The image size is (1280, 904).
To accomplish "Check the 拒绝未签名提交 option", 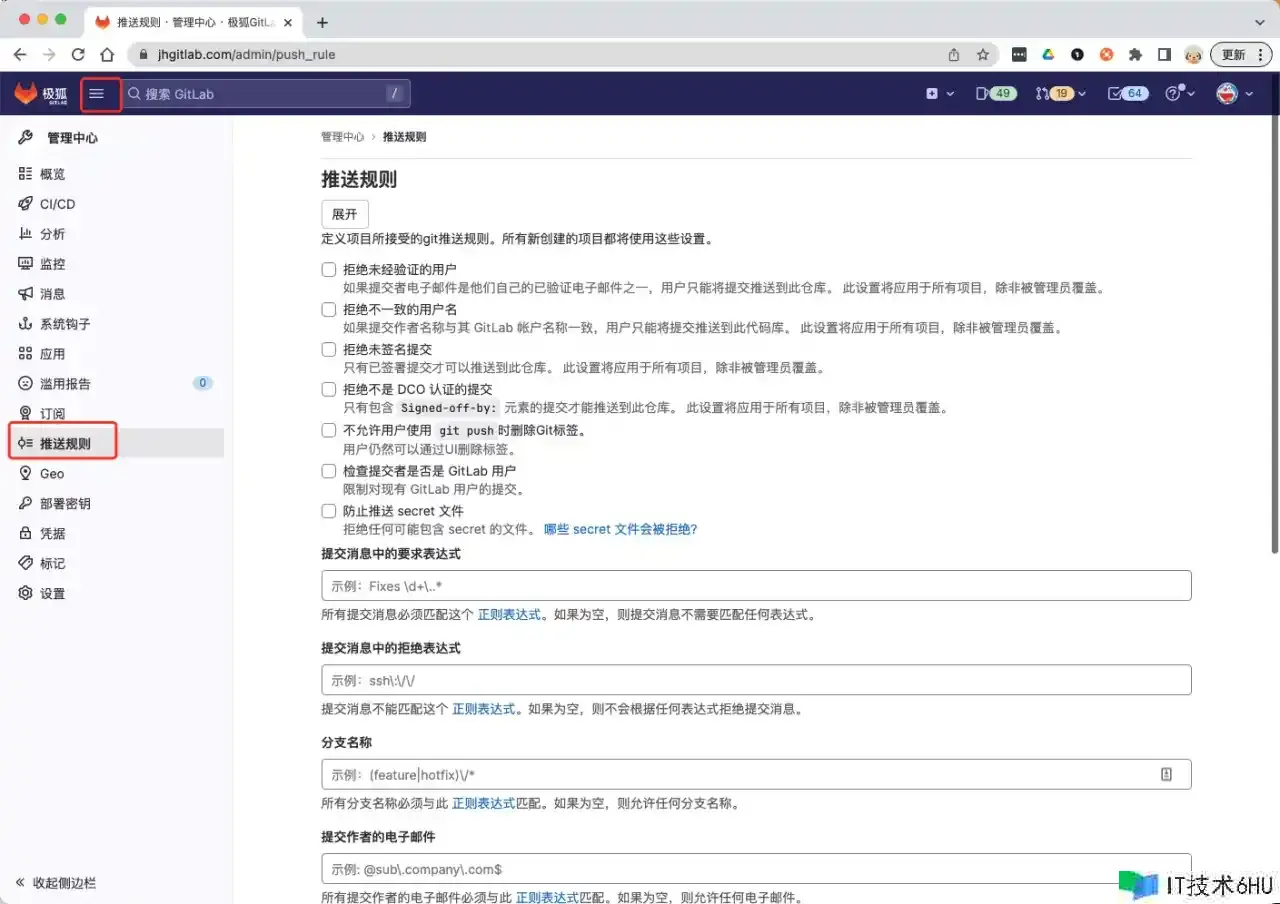I will click(x=329, y=350).
